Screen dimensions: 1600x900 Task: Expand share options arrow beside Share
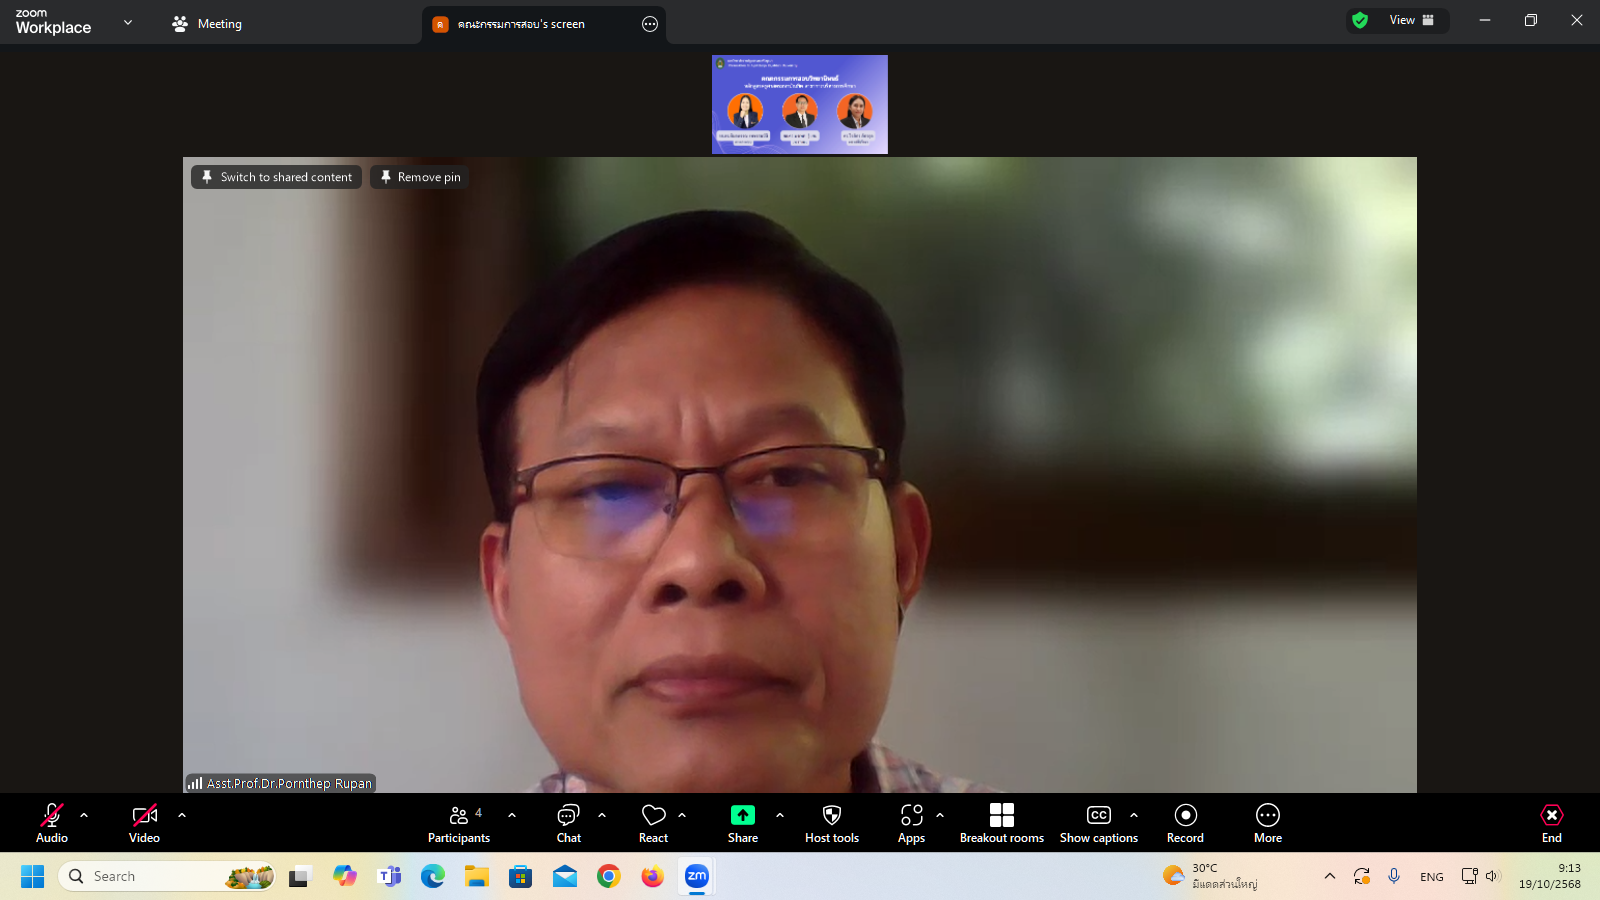click(x=780, y=815)
